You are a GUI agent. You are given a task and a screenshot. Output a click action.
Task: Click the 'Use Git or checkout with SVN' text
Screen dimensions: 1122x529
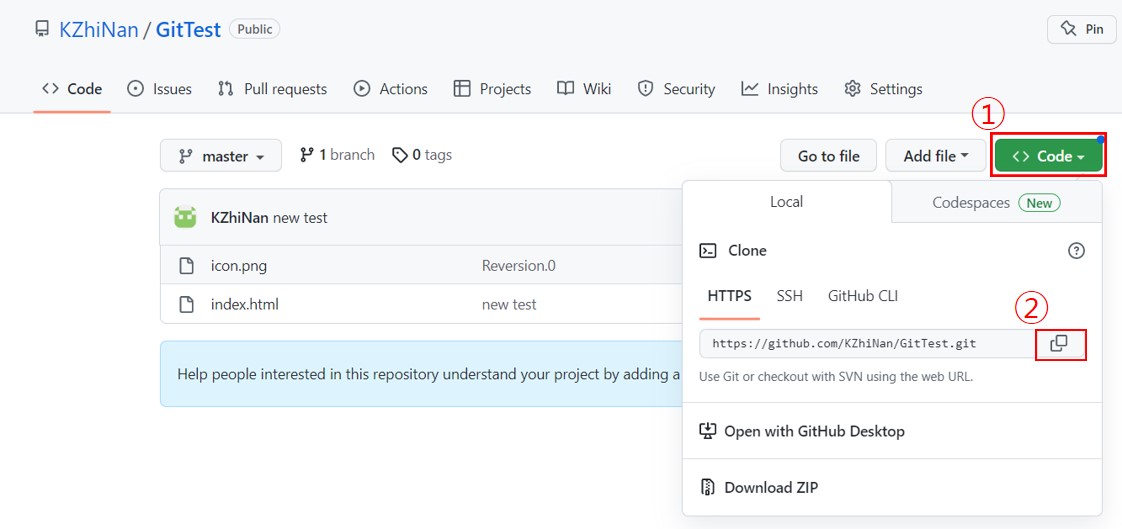coord(836,376)
